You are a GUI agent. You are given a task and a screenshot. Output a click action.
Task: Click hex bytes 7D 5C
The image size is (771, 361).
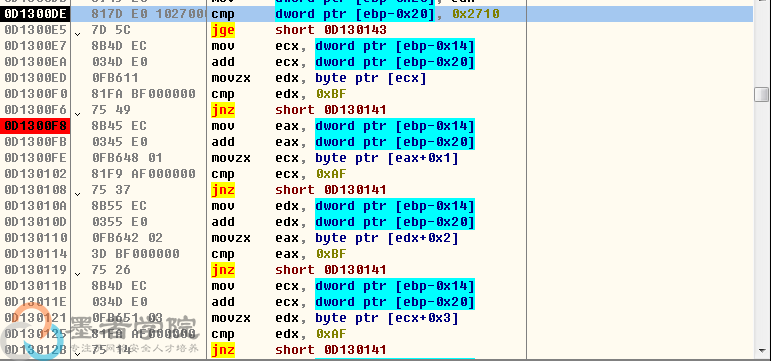pyautogui.click(x=111, y=30)
